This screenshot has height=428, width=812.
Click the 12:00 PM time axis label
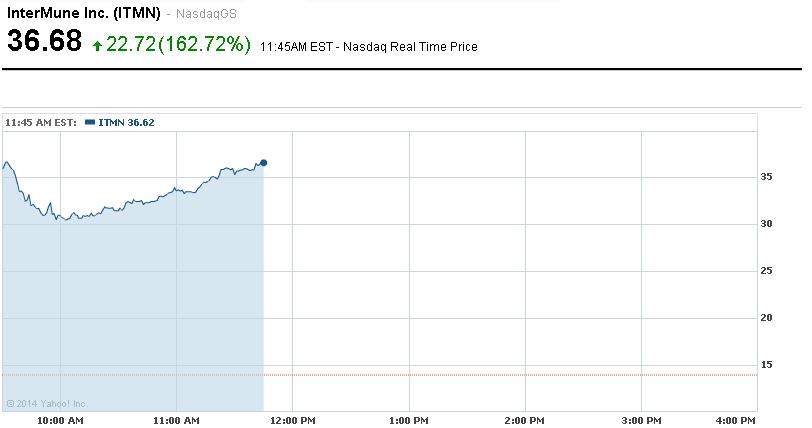[292, 419]
